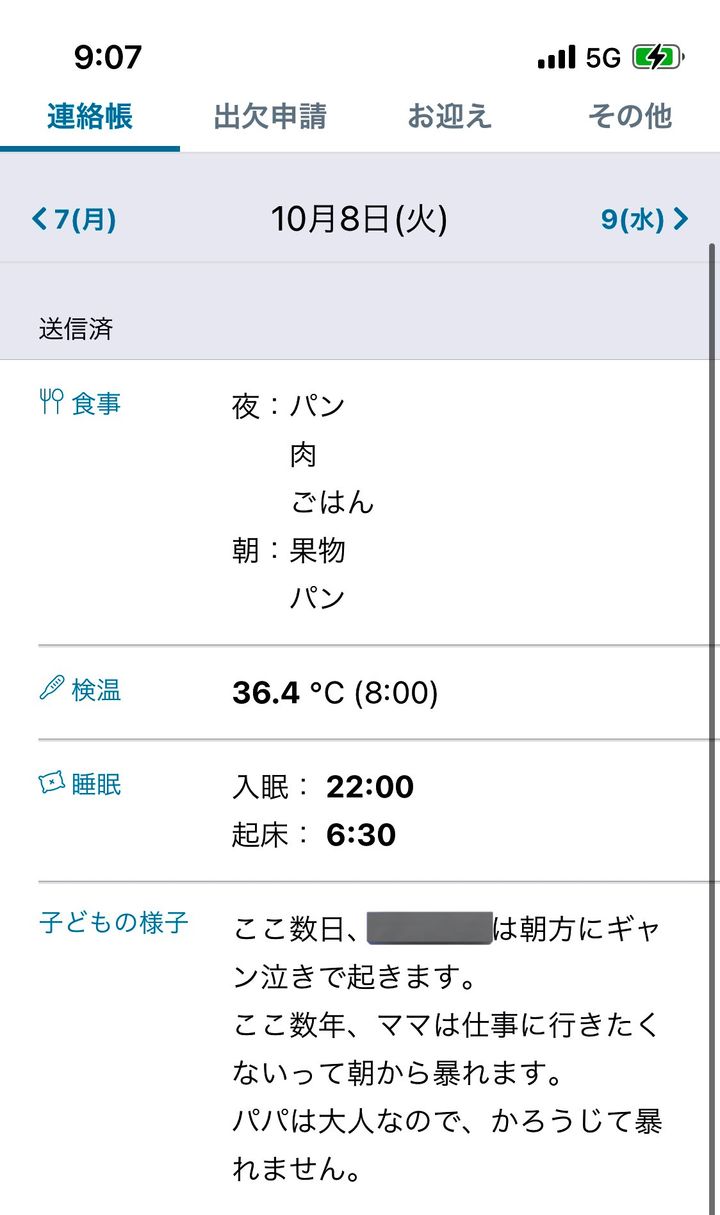This screenshot has width=720, height=1215.
Task: Switch to the 出欠申請 tab
Action: pos(270,116)
